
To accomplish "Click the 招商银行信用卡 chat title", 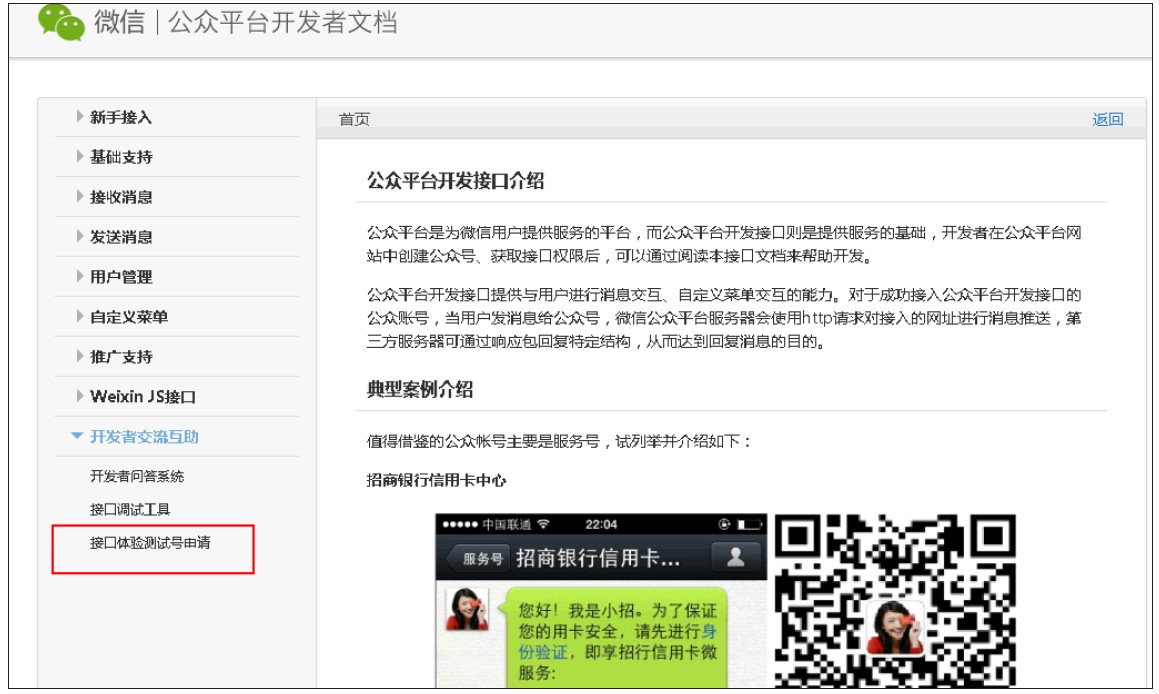I will [x=597, y=558].
